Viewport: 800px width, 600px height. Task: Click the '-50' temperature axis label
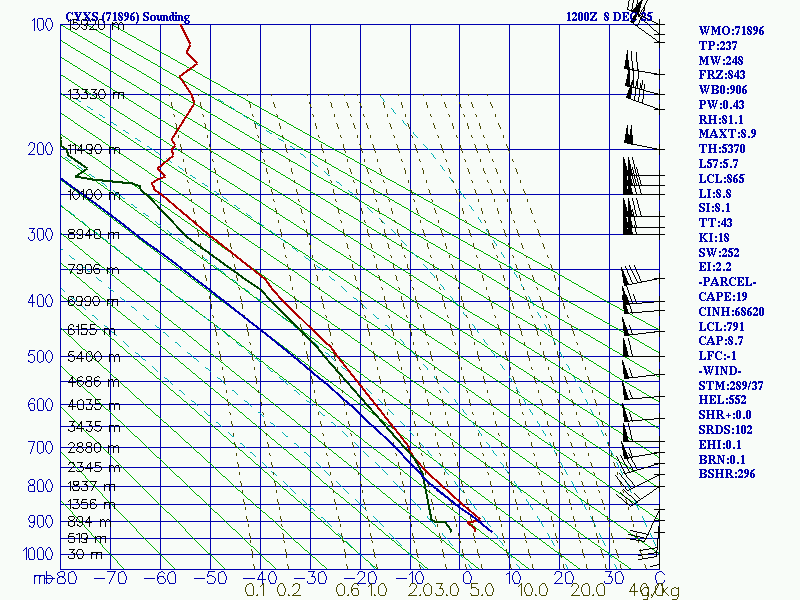pos(210,578)
